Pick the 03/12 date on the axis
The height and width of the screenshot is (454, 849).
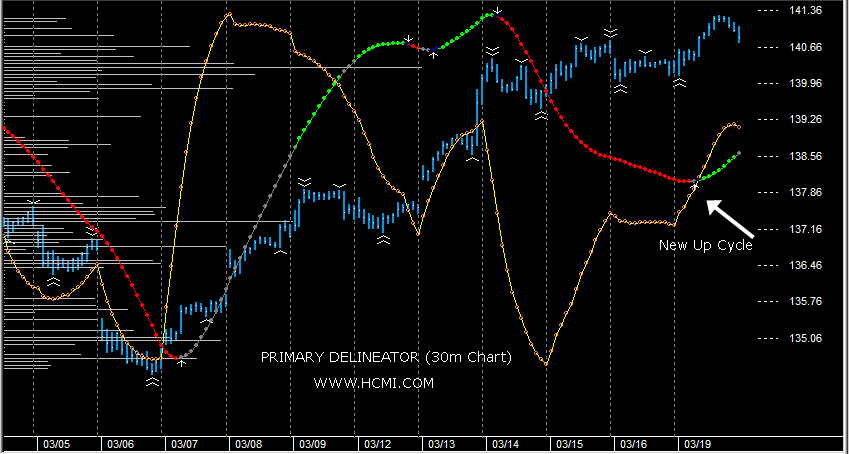coord(376,443)
